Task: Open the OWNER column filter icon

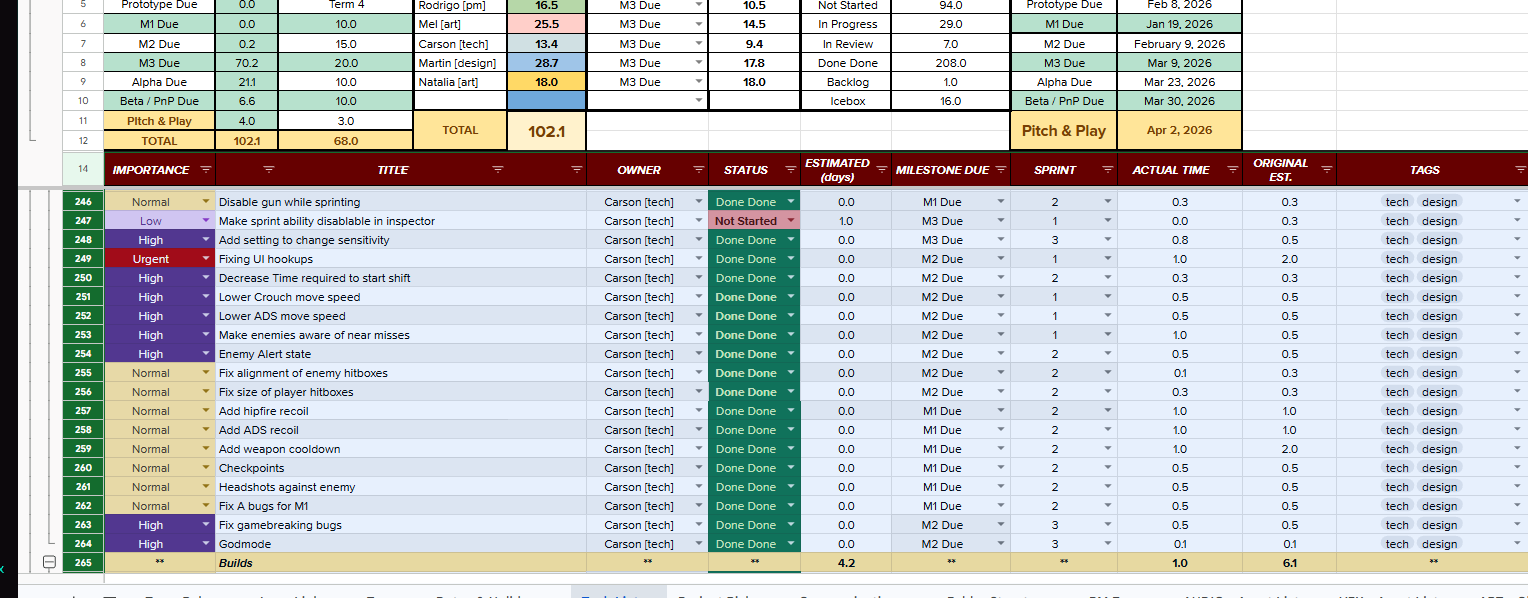Action: pyautogui.click(x=698, y=170)
